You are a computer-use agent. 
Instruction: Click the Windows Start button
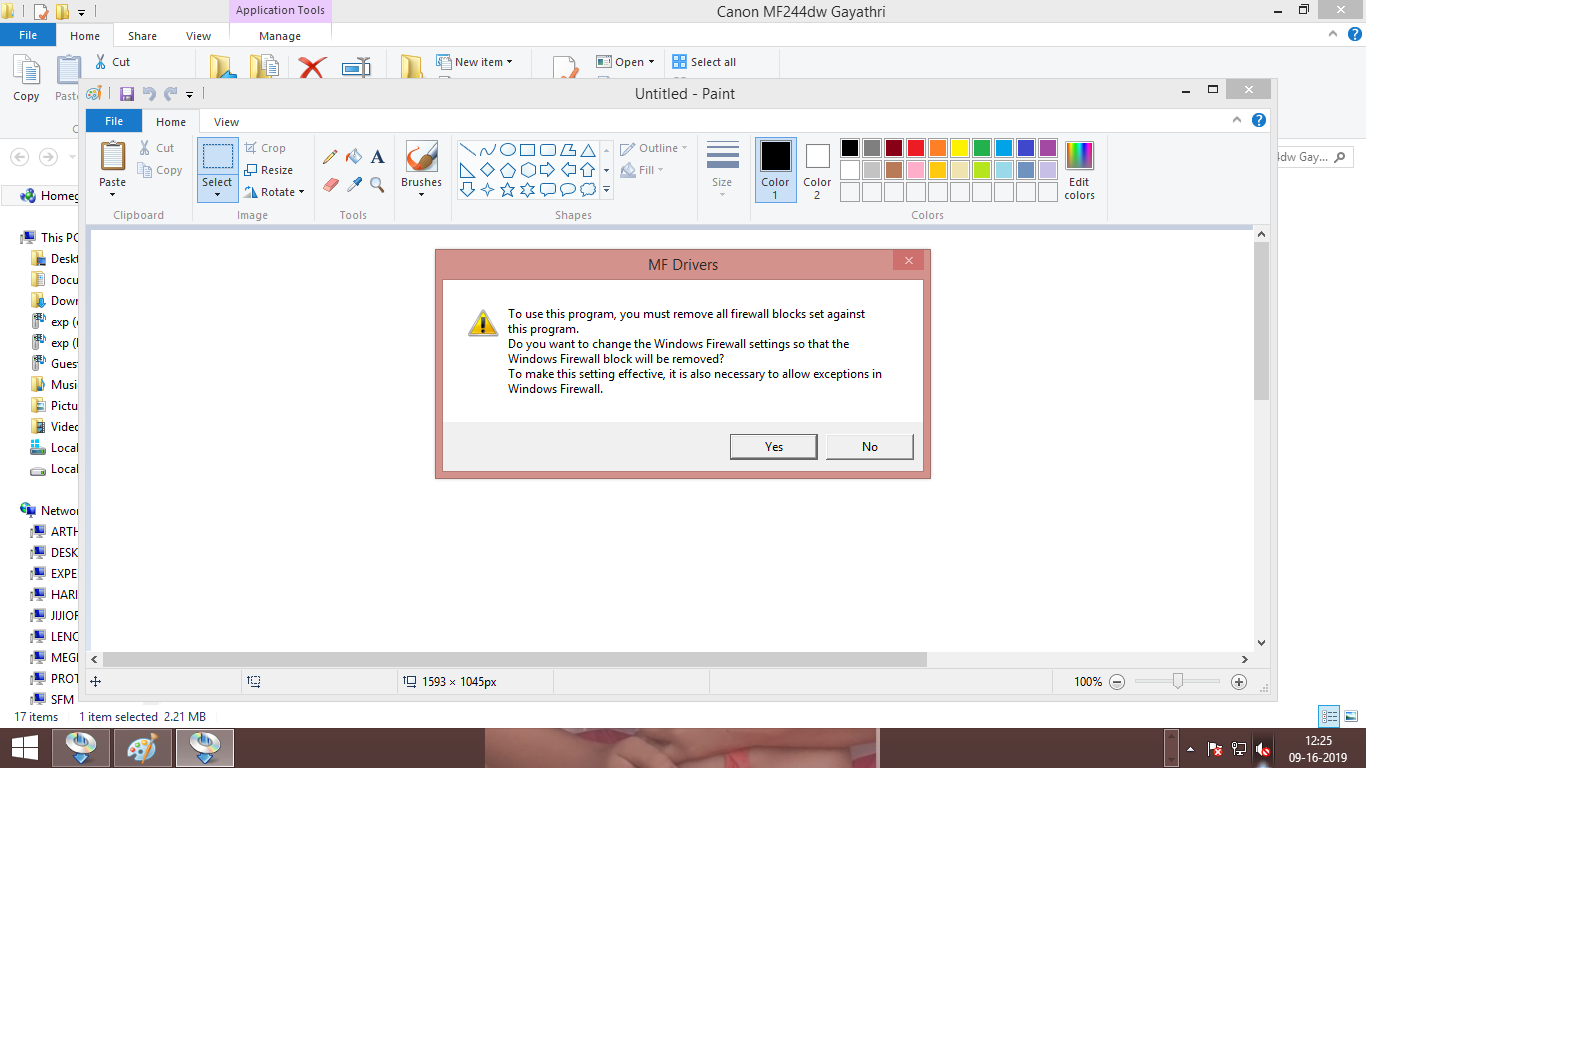[x=24, y=748]
